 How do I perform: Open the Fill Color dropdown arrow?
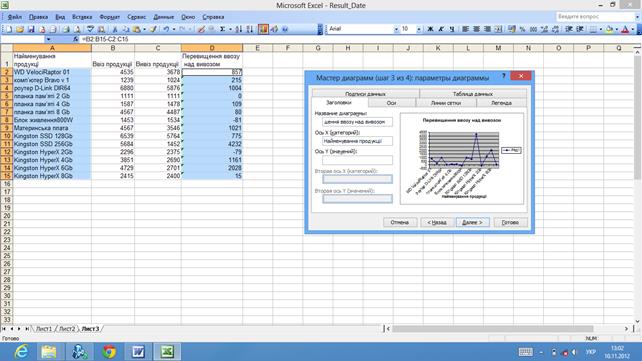click(617, 29)
